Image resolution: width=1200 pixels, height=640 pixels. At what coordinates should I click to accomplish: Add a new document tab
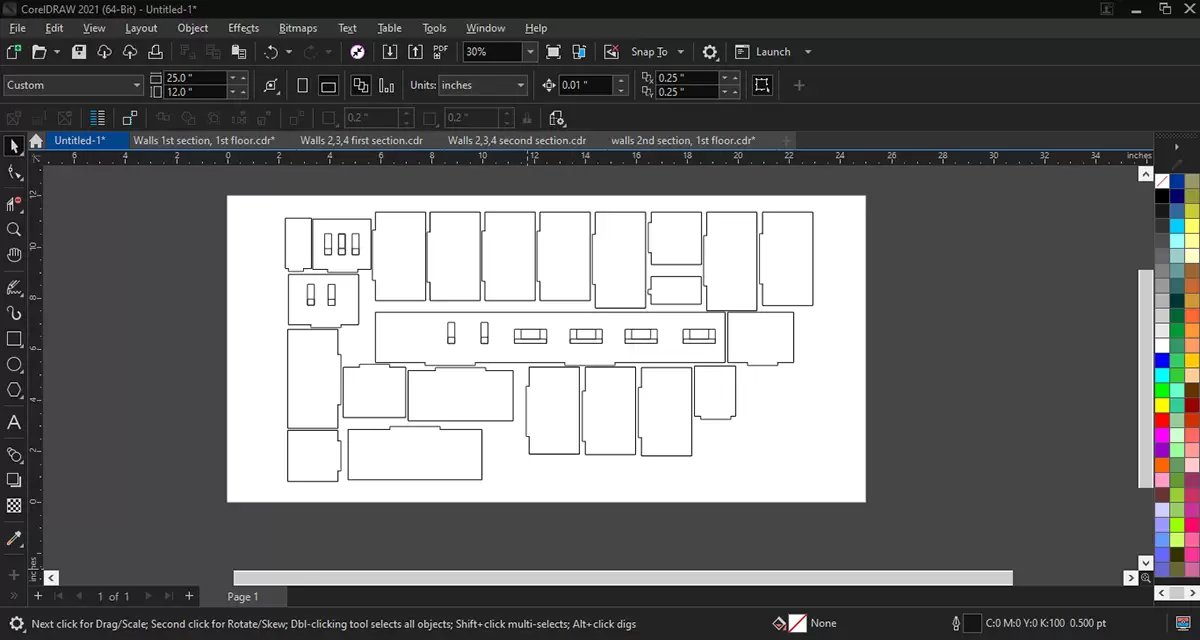pyautogui.click(x=787, y=141)
